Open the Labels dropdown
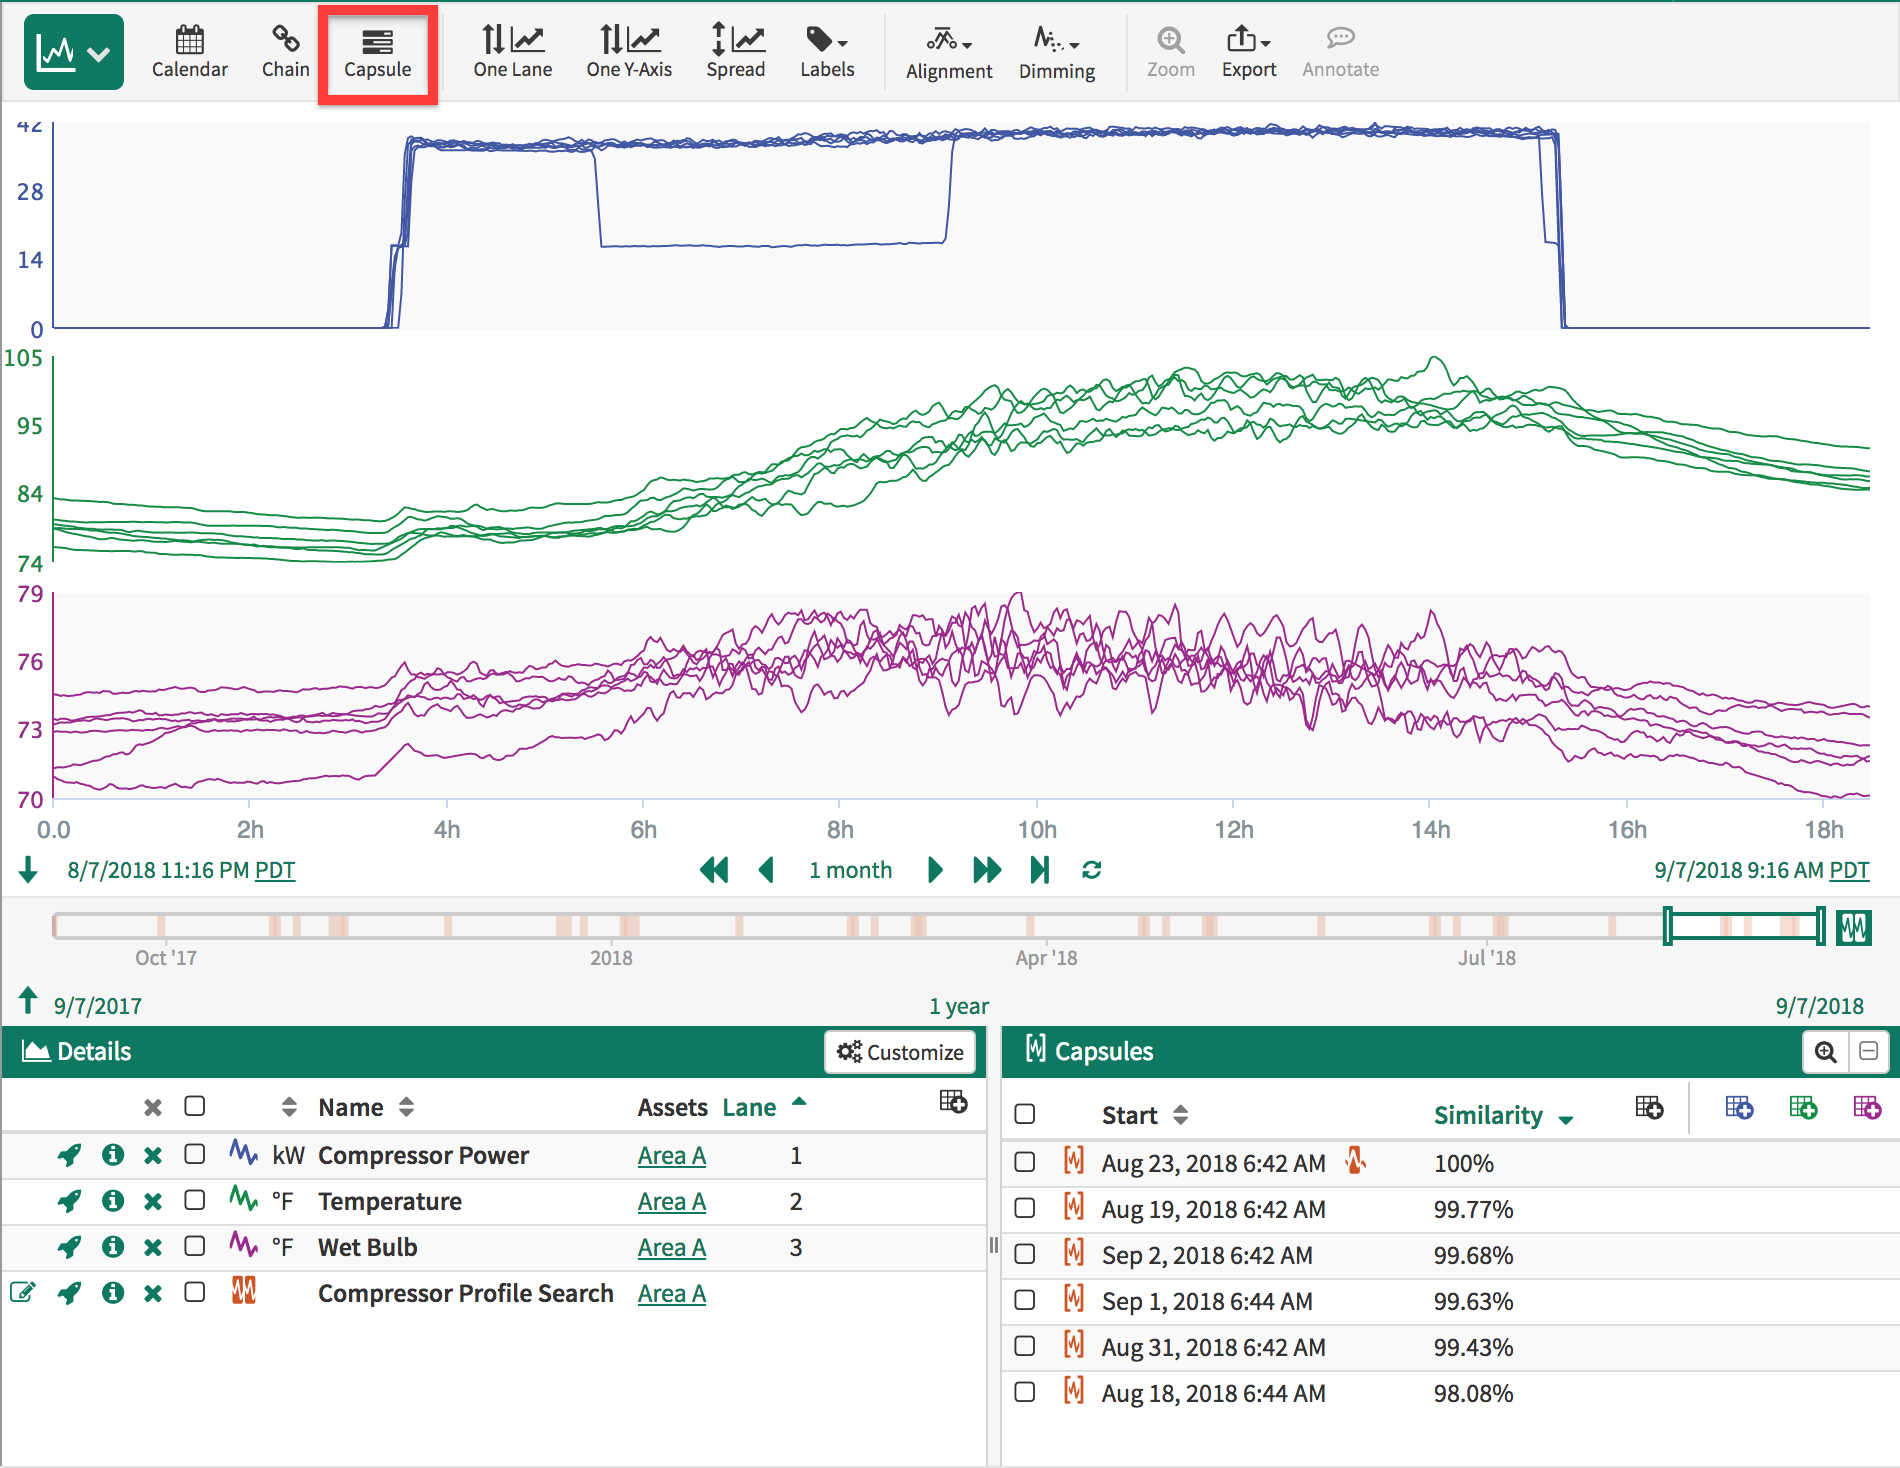Viewport: 1900px width, 1468px height. point(826,52)
